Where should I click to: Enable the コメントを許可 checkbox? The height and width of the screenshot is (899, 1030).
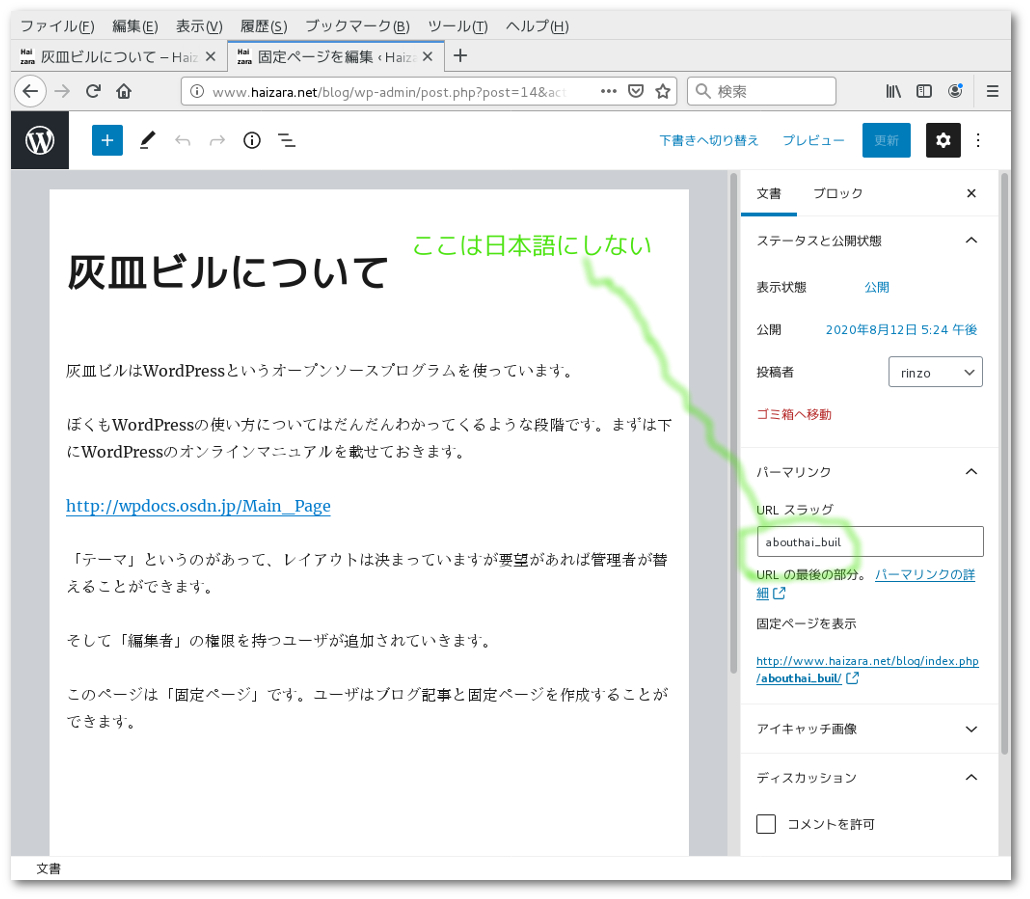point(767,824)
